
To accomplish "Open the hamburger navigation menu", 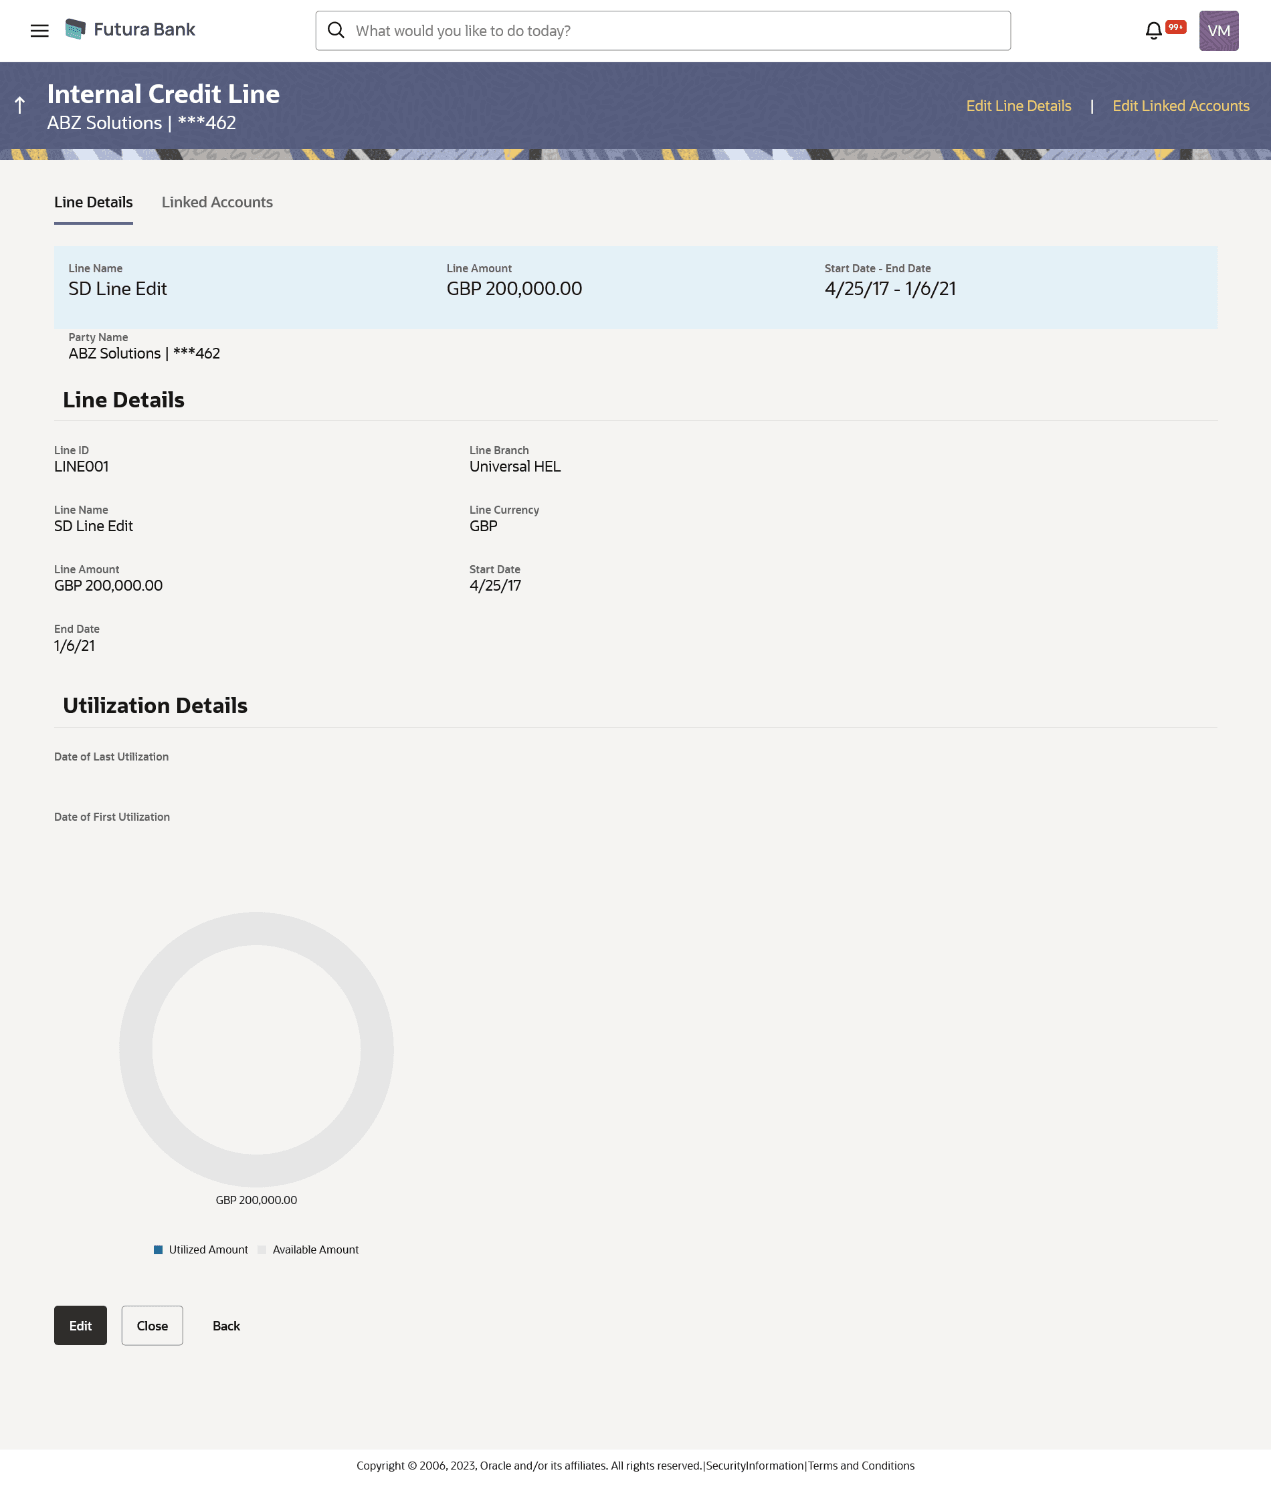I will tap(40, 31).
